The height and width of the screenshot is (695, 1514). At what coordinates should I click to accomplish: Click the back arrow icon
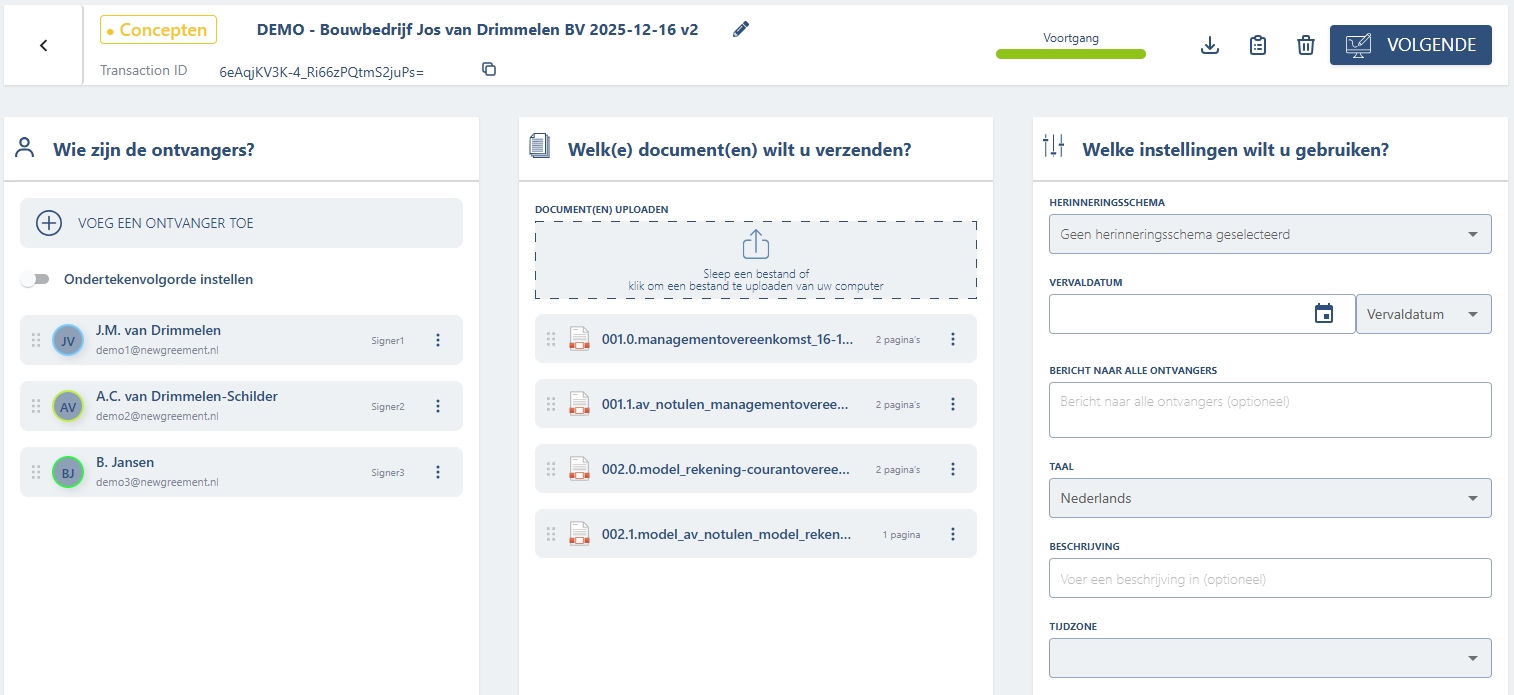(x=43, y=46)
